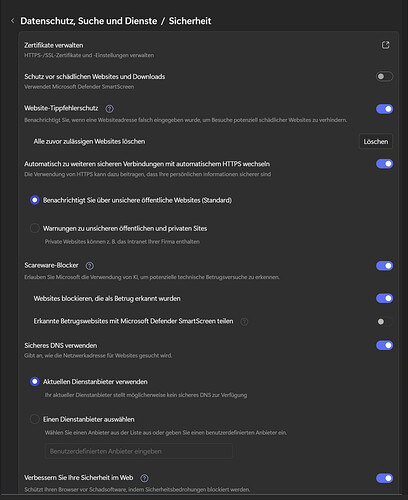Toggle the Scareware-Blocker switch off

click(384, 266)
